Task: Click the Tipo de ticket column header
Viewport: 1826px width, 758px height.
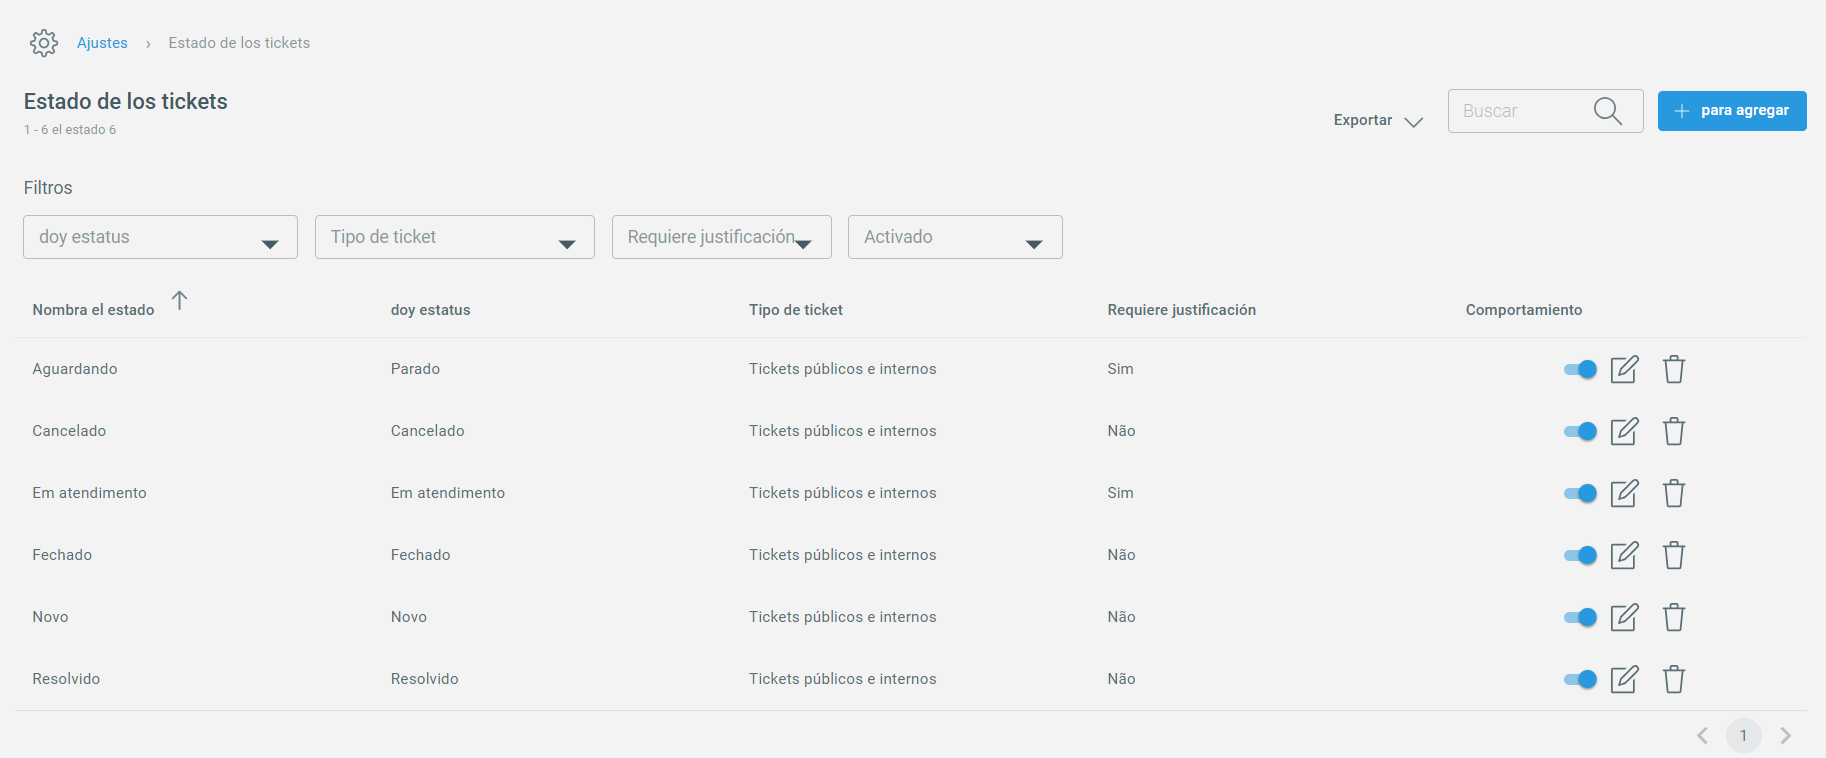Action: [x=796, y=310]
